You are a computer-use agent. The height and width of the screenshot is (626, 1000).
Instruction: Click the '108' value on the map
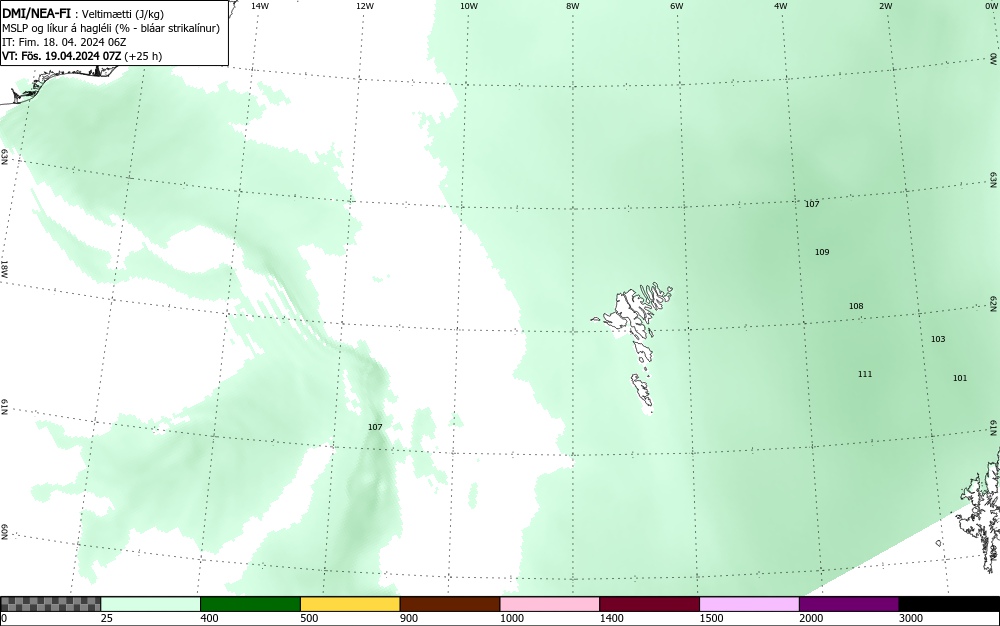(x=856, y=306)
